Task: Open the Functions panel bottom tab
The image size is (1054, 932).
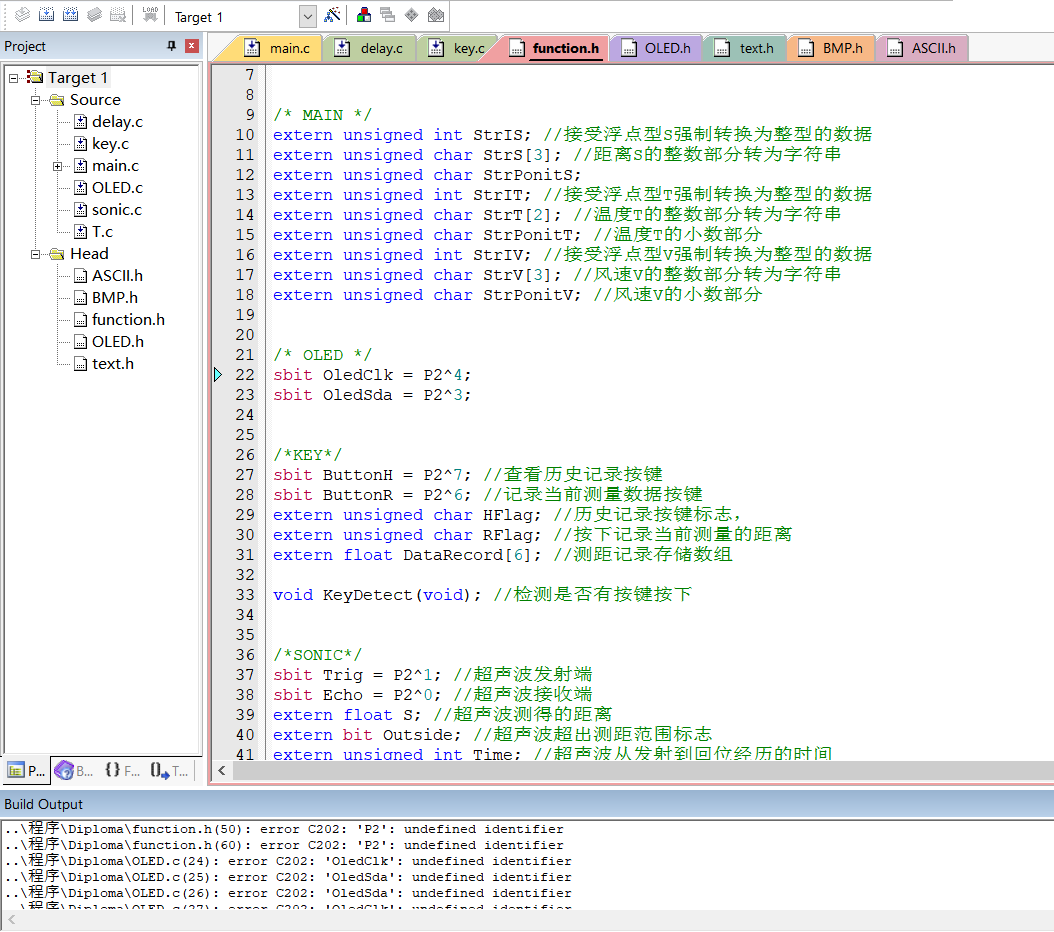Action: pos(122,771)
